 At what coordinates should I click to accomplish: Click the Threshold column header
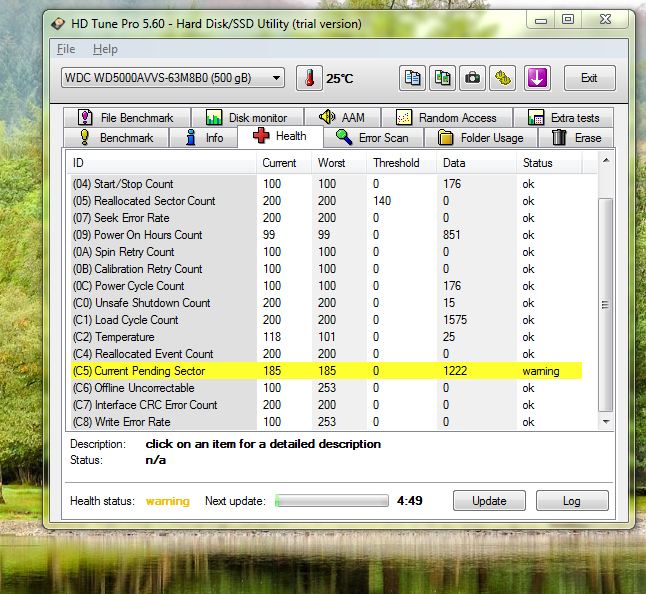pos(401,163)
